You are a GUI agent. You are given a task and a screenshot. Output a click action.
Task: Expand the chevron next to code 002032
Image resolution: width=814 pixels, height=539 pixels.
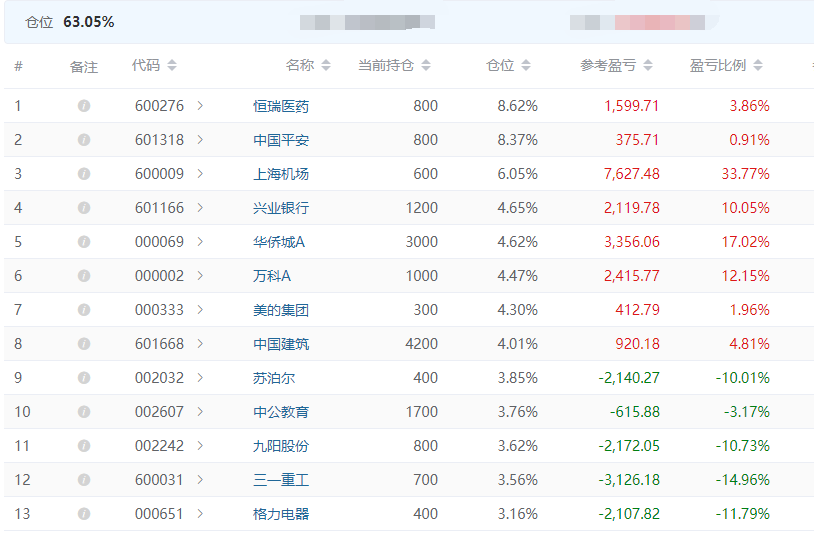coord(200,378)
